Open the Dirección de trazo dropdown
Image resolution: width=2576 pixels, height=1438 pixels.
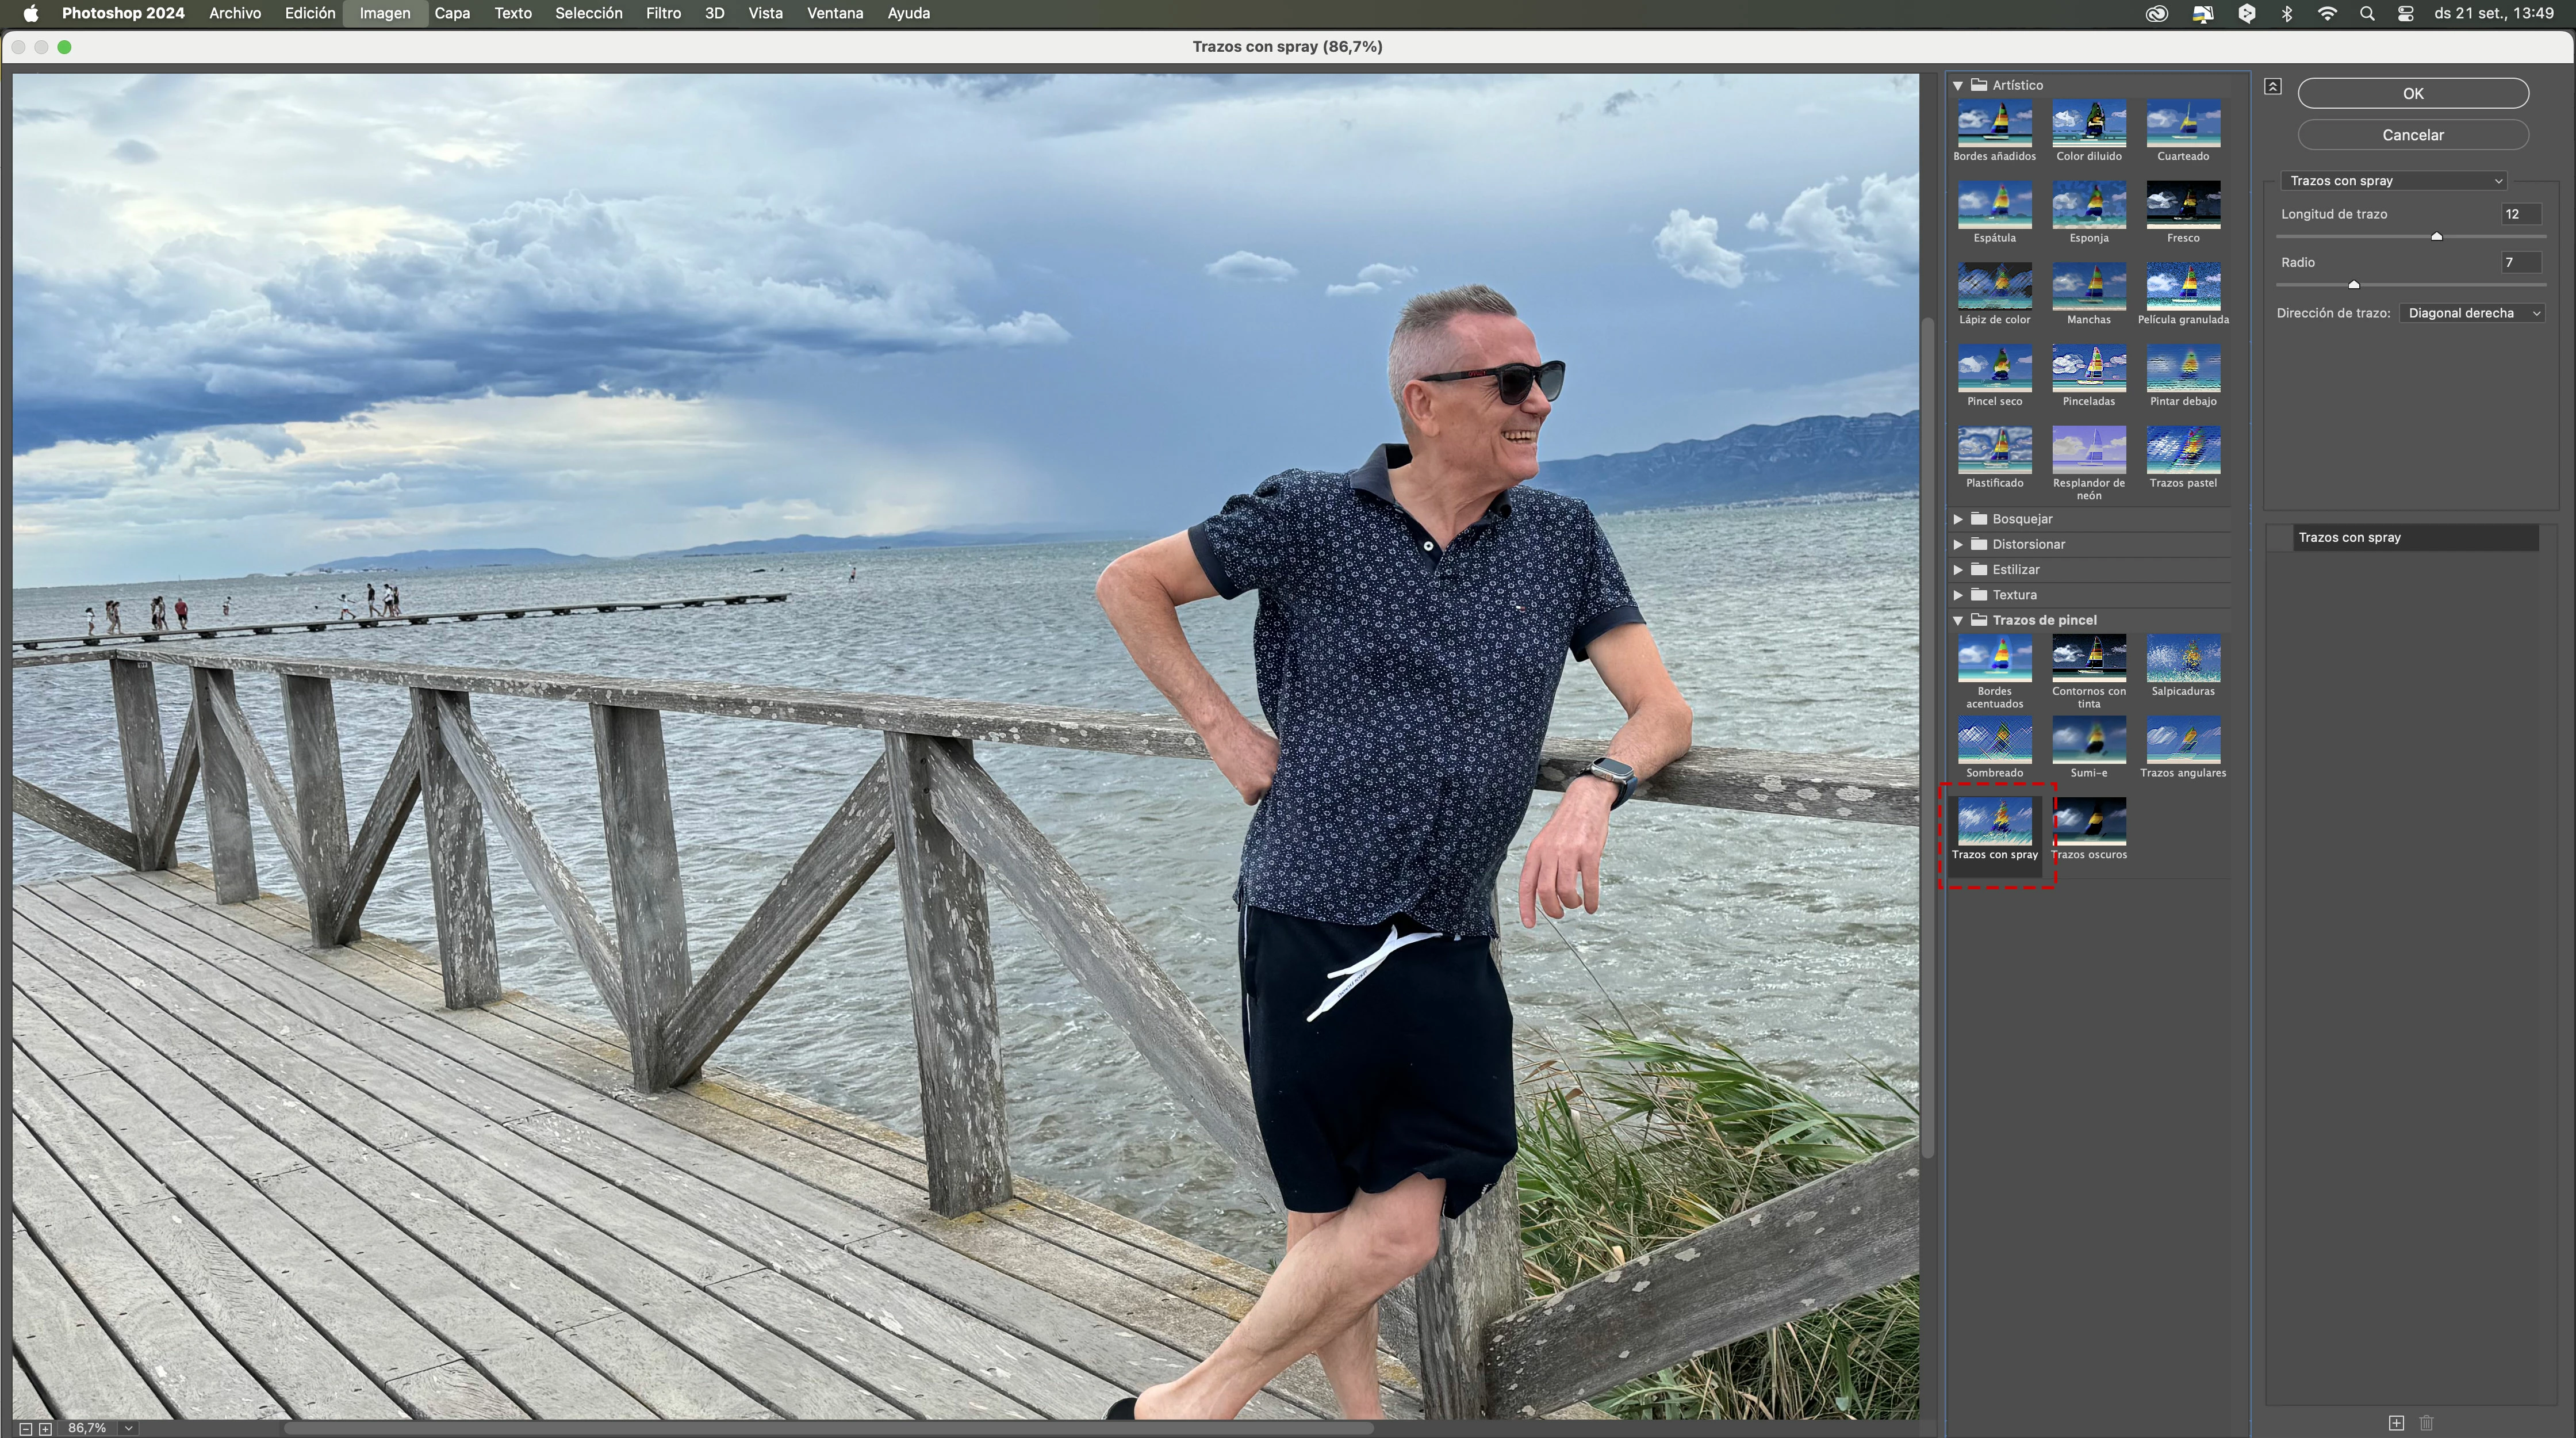pos(2471,313)
